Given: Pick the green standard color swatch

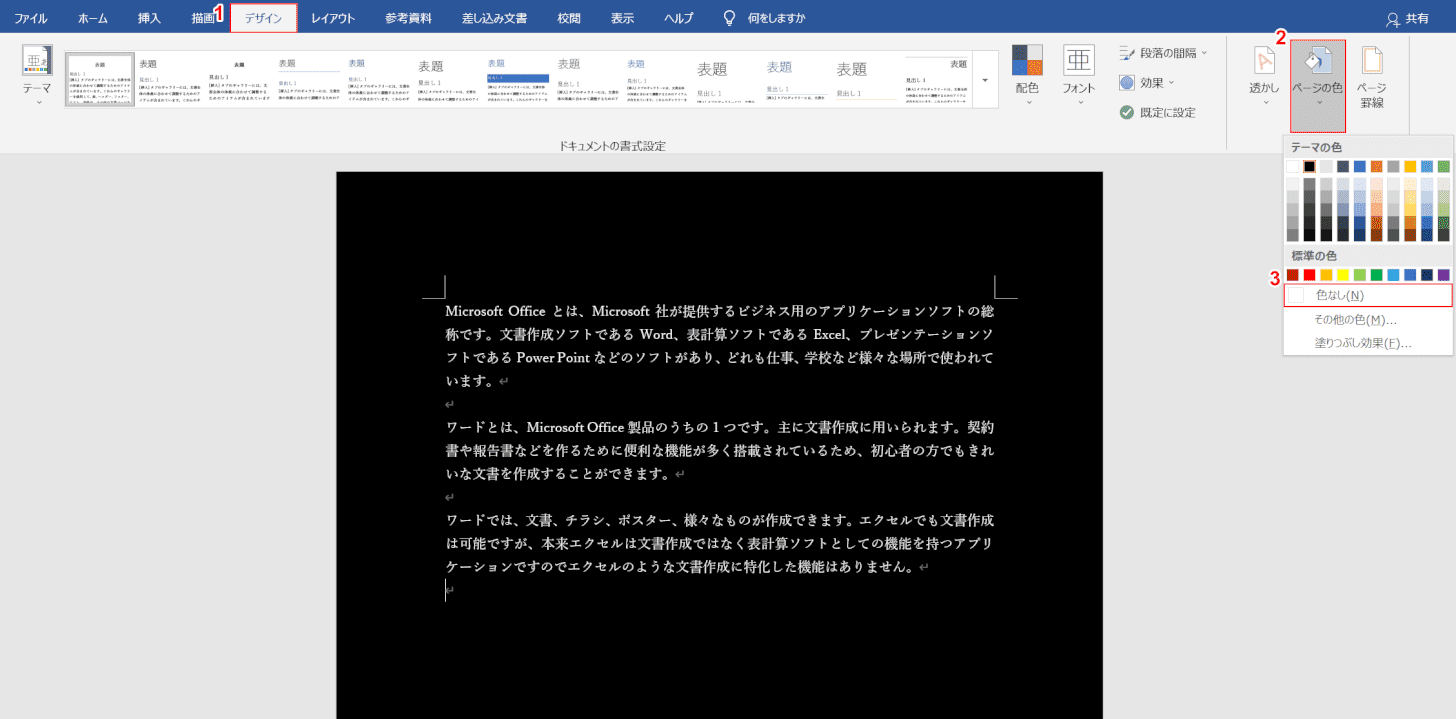Looking at the screenshot, I should (x=1377, y=275).
